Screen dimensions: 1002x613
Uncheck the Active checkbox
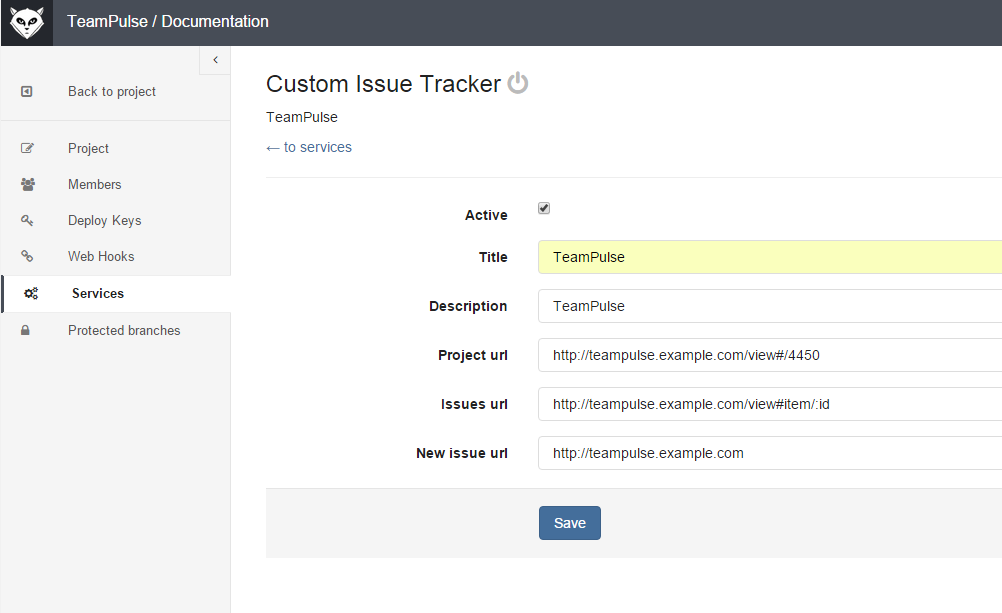tap(544, 208)
